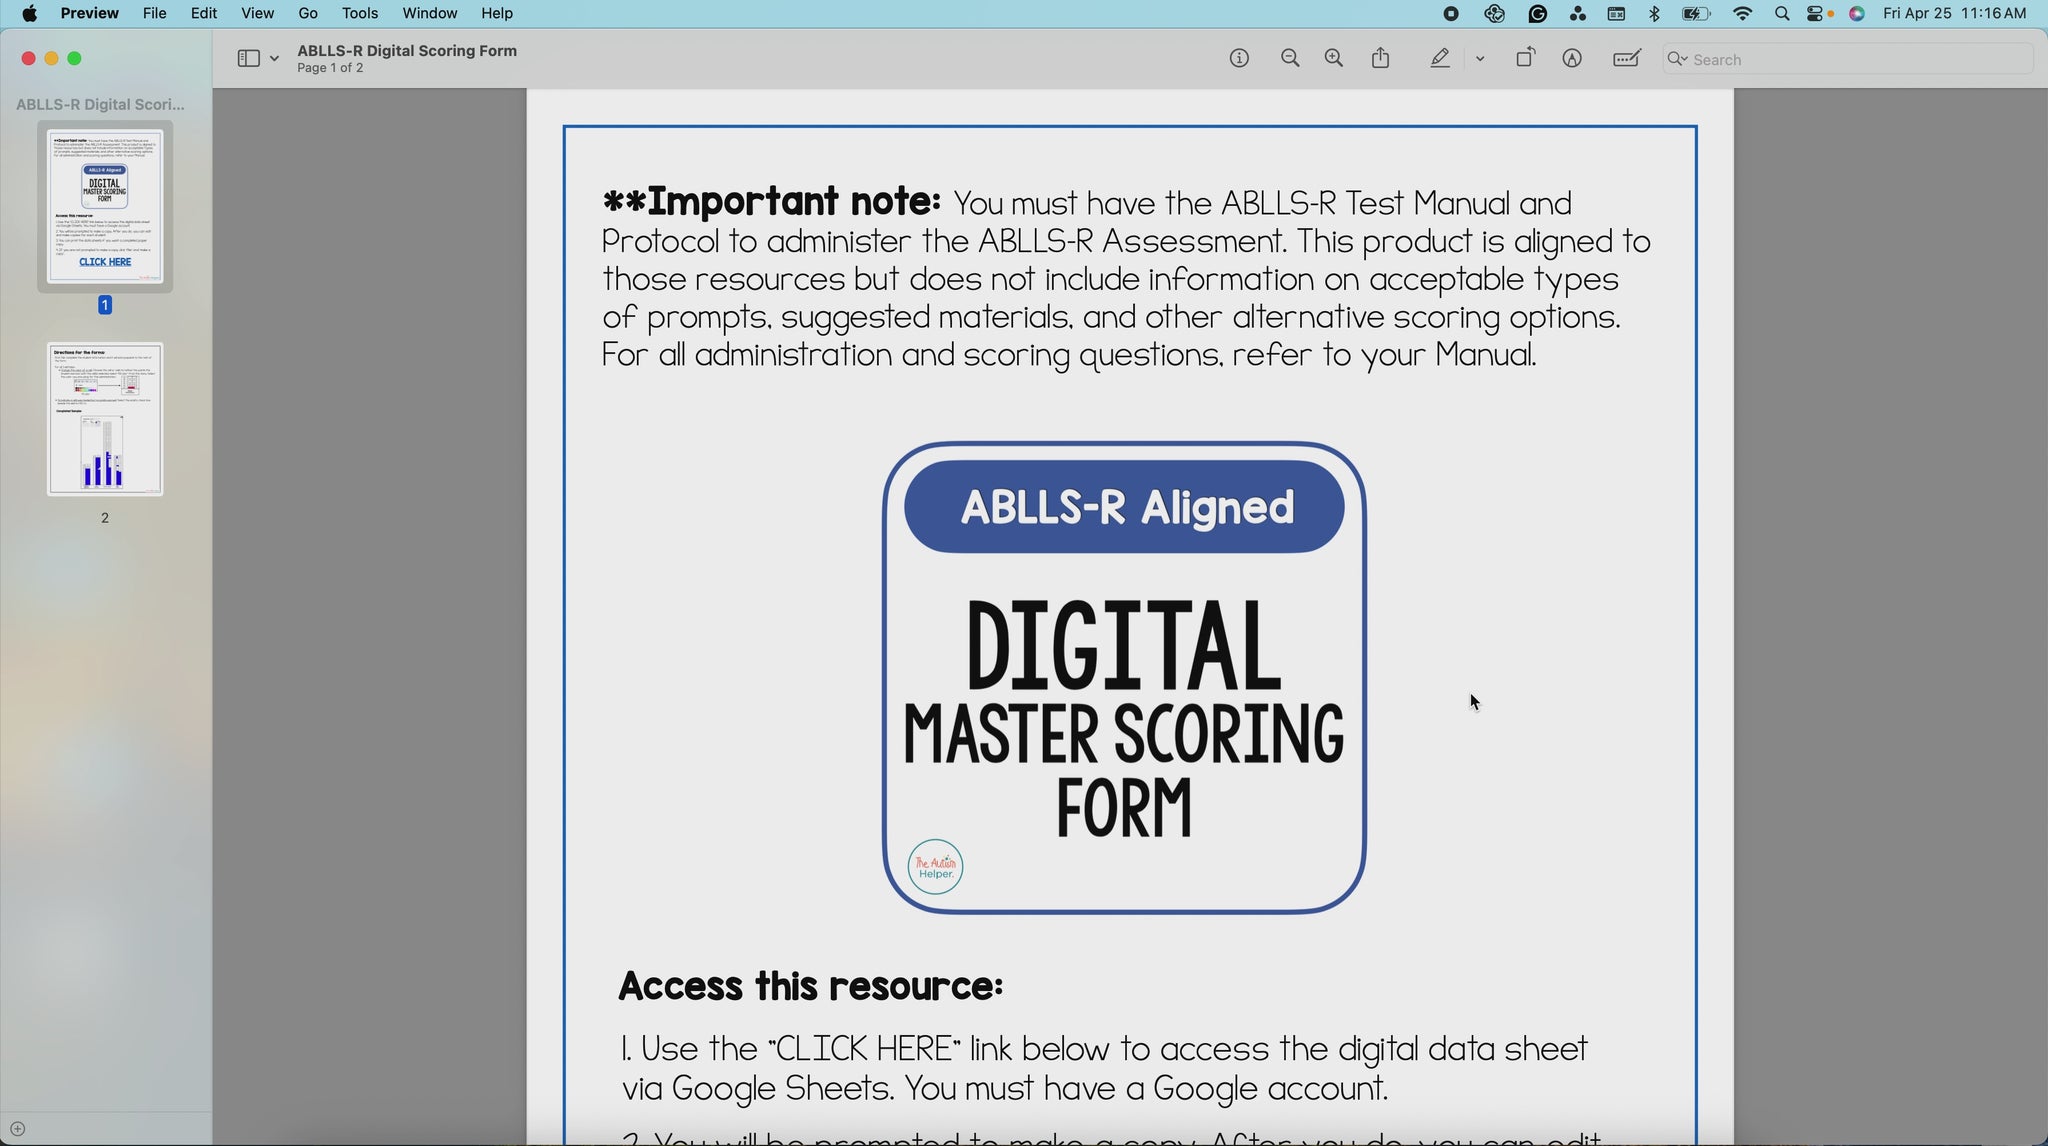This screenshot has width=2048, height=1146.
Task: Select the page 2 thumbnail
Action: [x=105, y=419]
